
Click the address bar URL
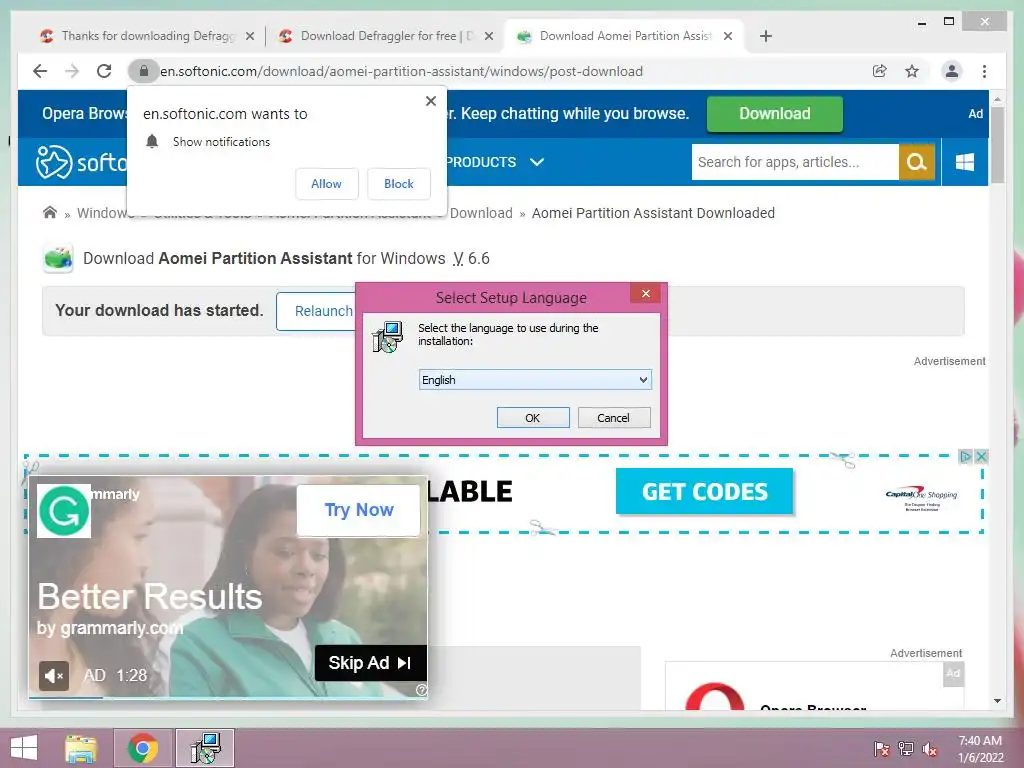401,71
